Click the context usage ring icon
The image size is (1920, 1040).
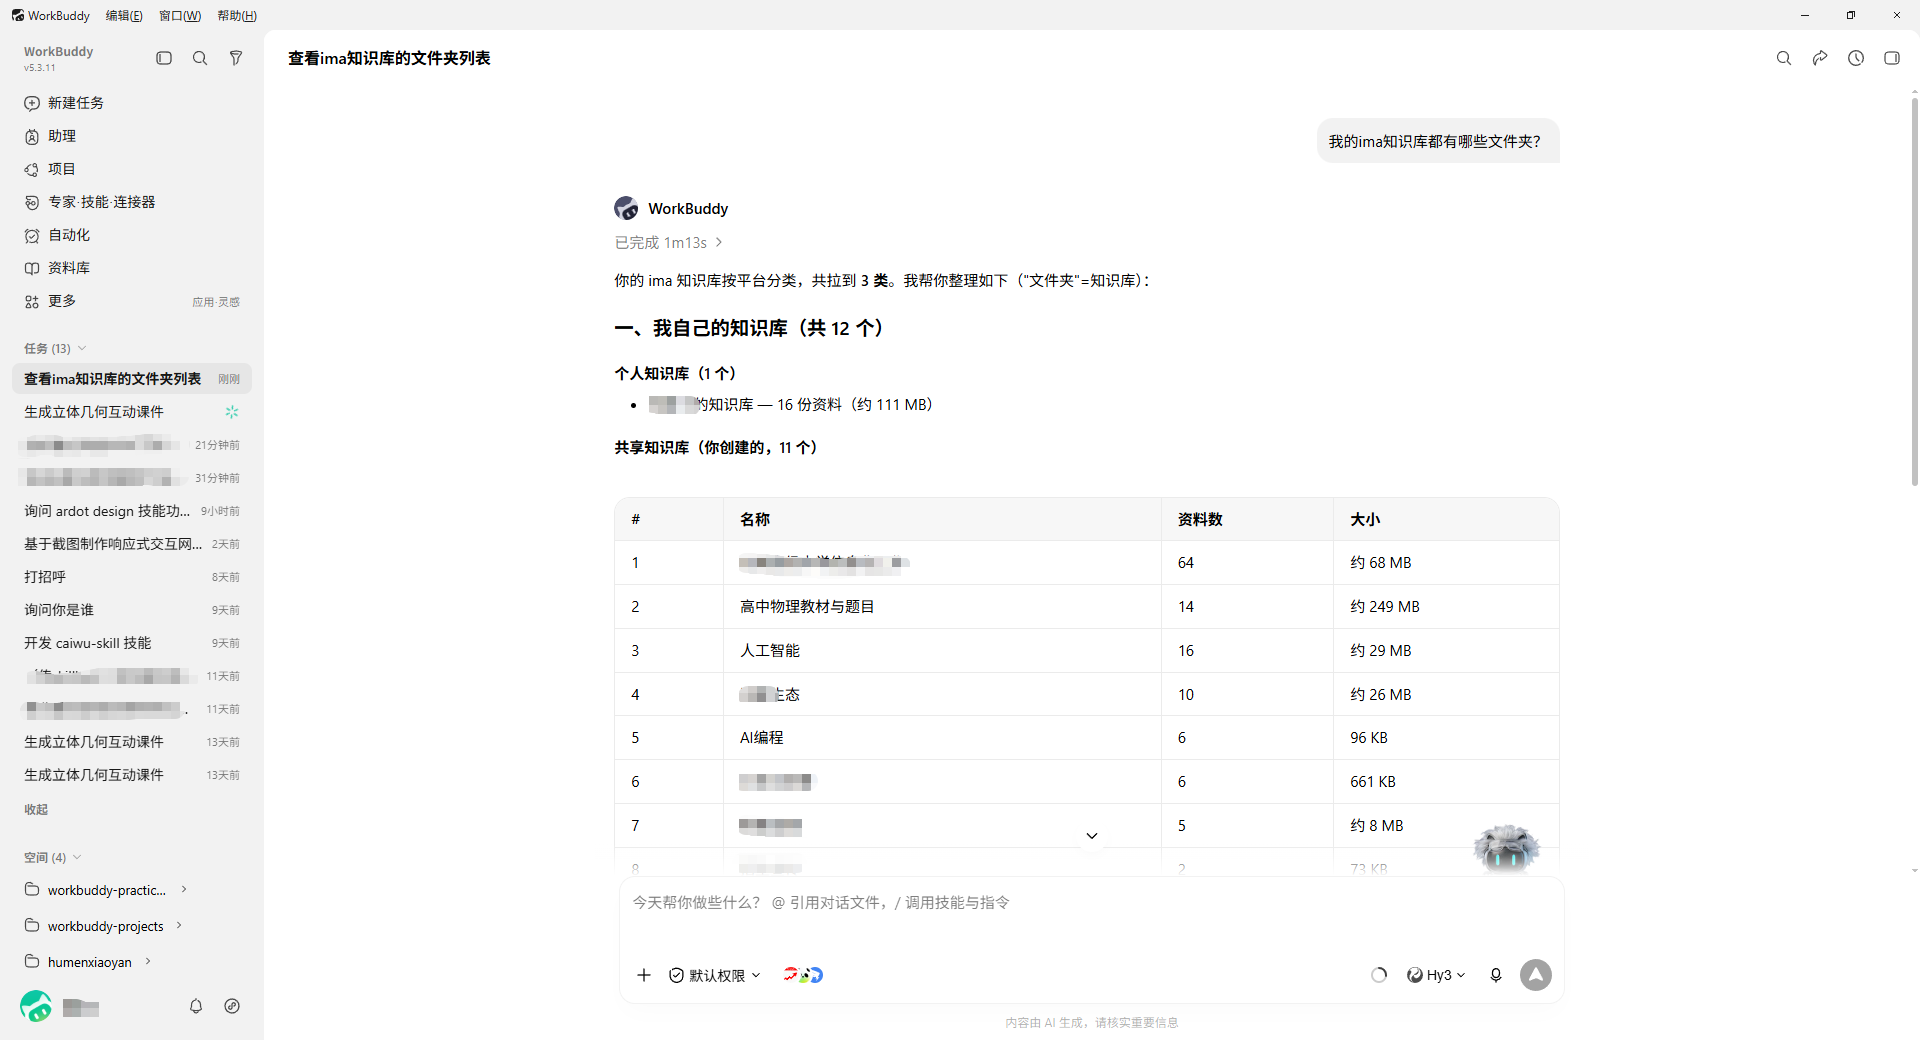click(x=1379, y=975)
